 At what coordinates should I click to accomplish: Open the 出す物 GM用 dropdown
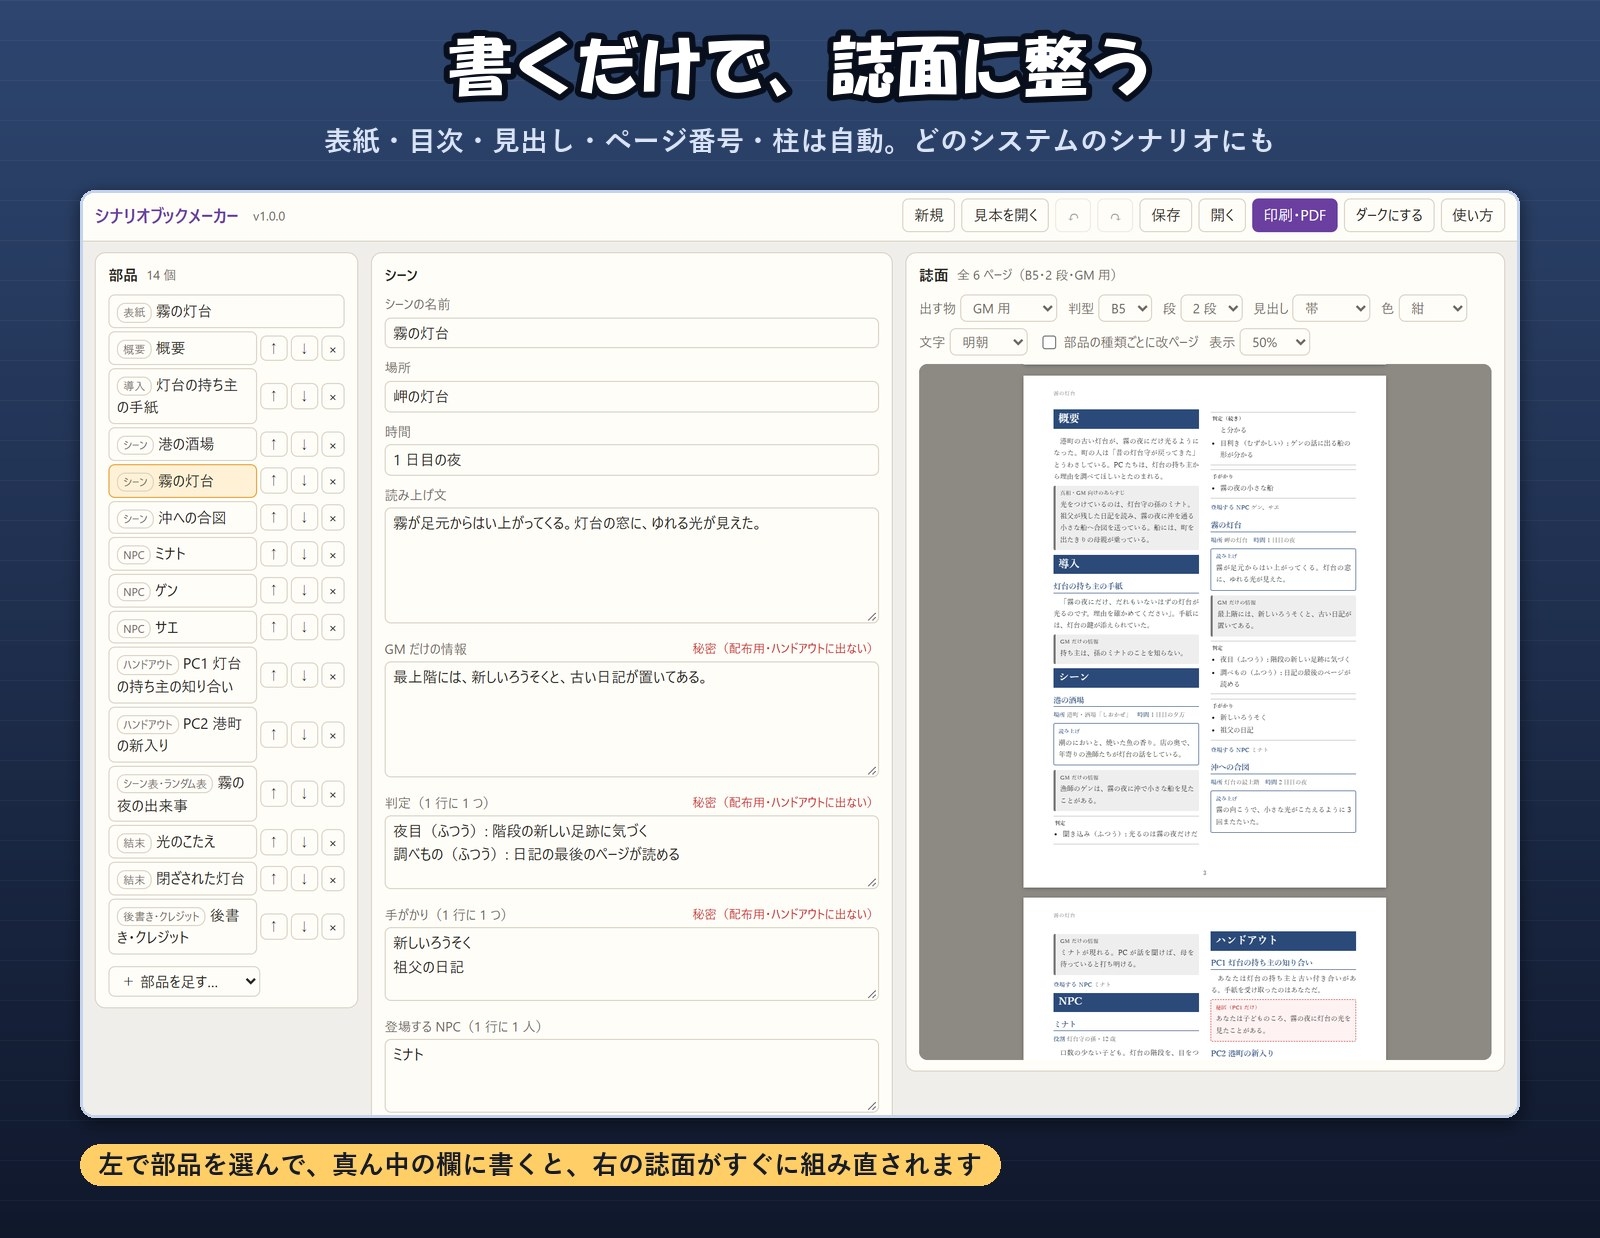pyautogui.click(x=1009, y=309)
